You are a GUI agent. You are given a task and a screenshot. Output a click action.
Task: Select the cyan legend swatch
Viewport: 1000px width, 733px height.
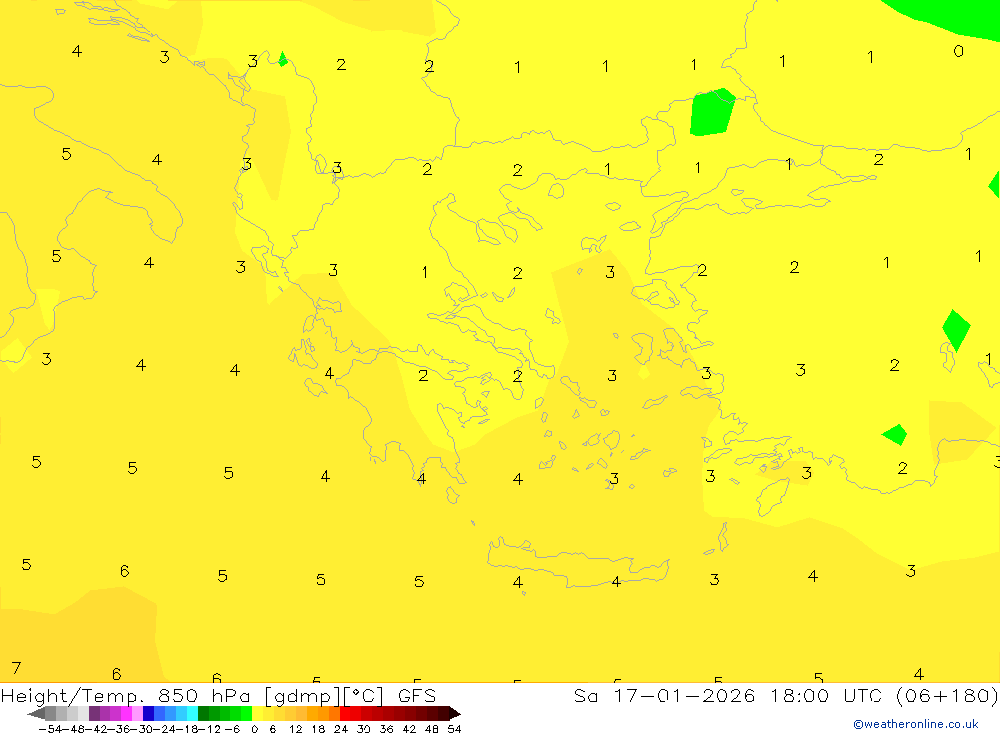tap(192, 713)
